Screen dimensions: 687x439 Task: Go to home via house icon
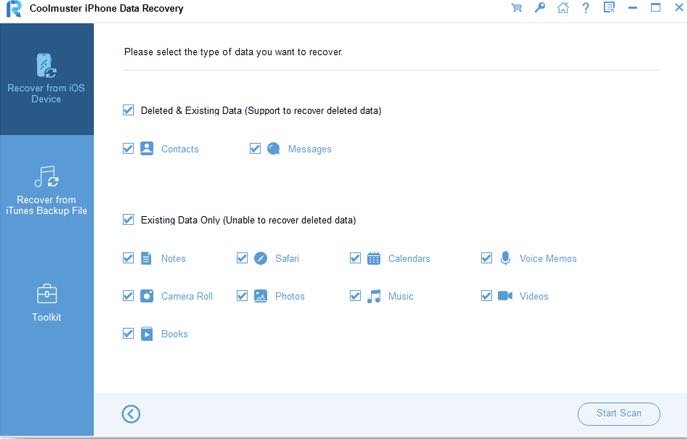click(563, 7)
